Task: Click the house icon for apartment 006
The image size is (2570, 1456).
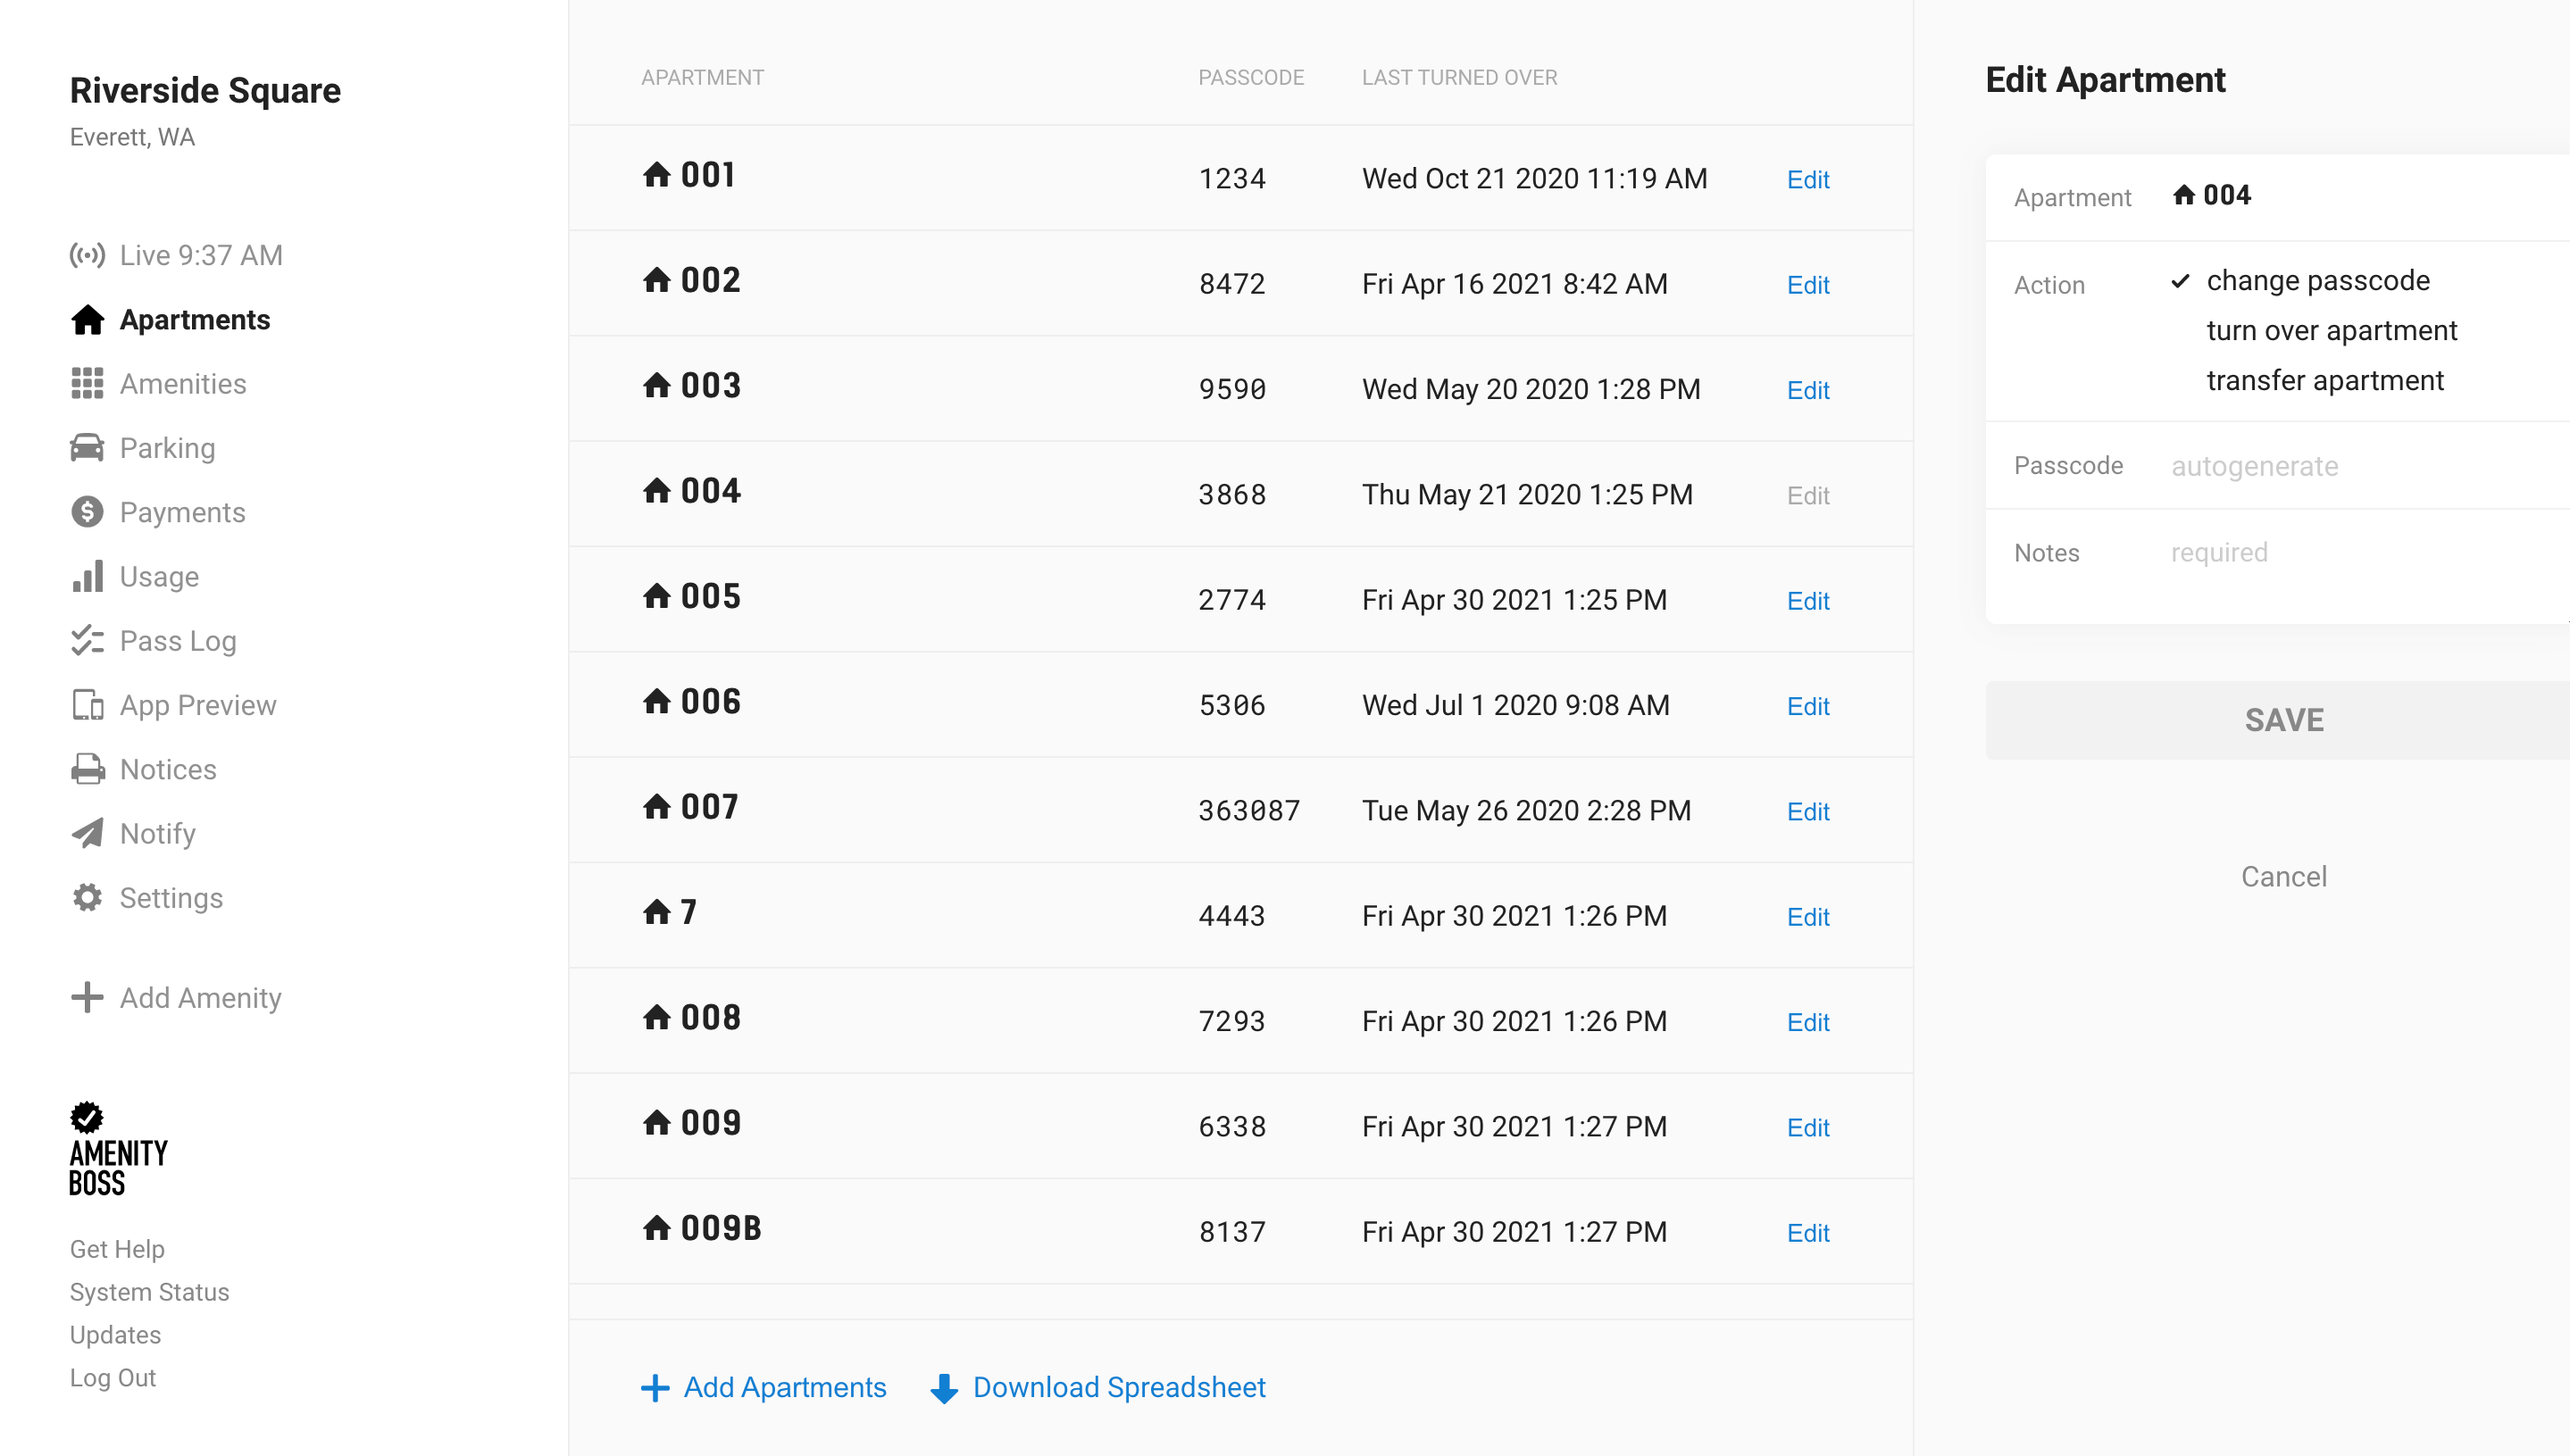Action: tap(656, 701)
